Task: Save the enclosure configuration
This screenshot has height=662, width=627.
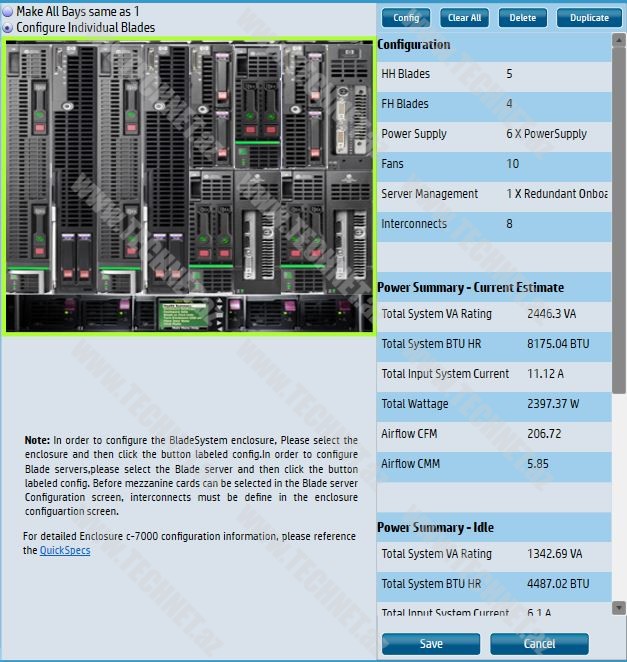Action: [x=431, y=643]
